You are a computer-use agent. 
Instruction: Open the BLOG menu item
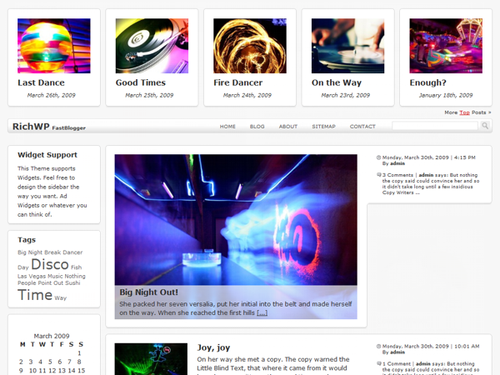coord(257,127)
